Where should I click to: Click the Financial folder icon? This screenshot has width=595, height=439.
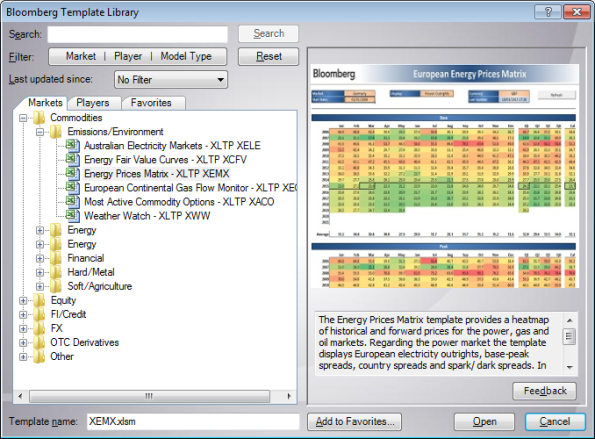pyautogui.click(x=56, y=258)
